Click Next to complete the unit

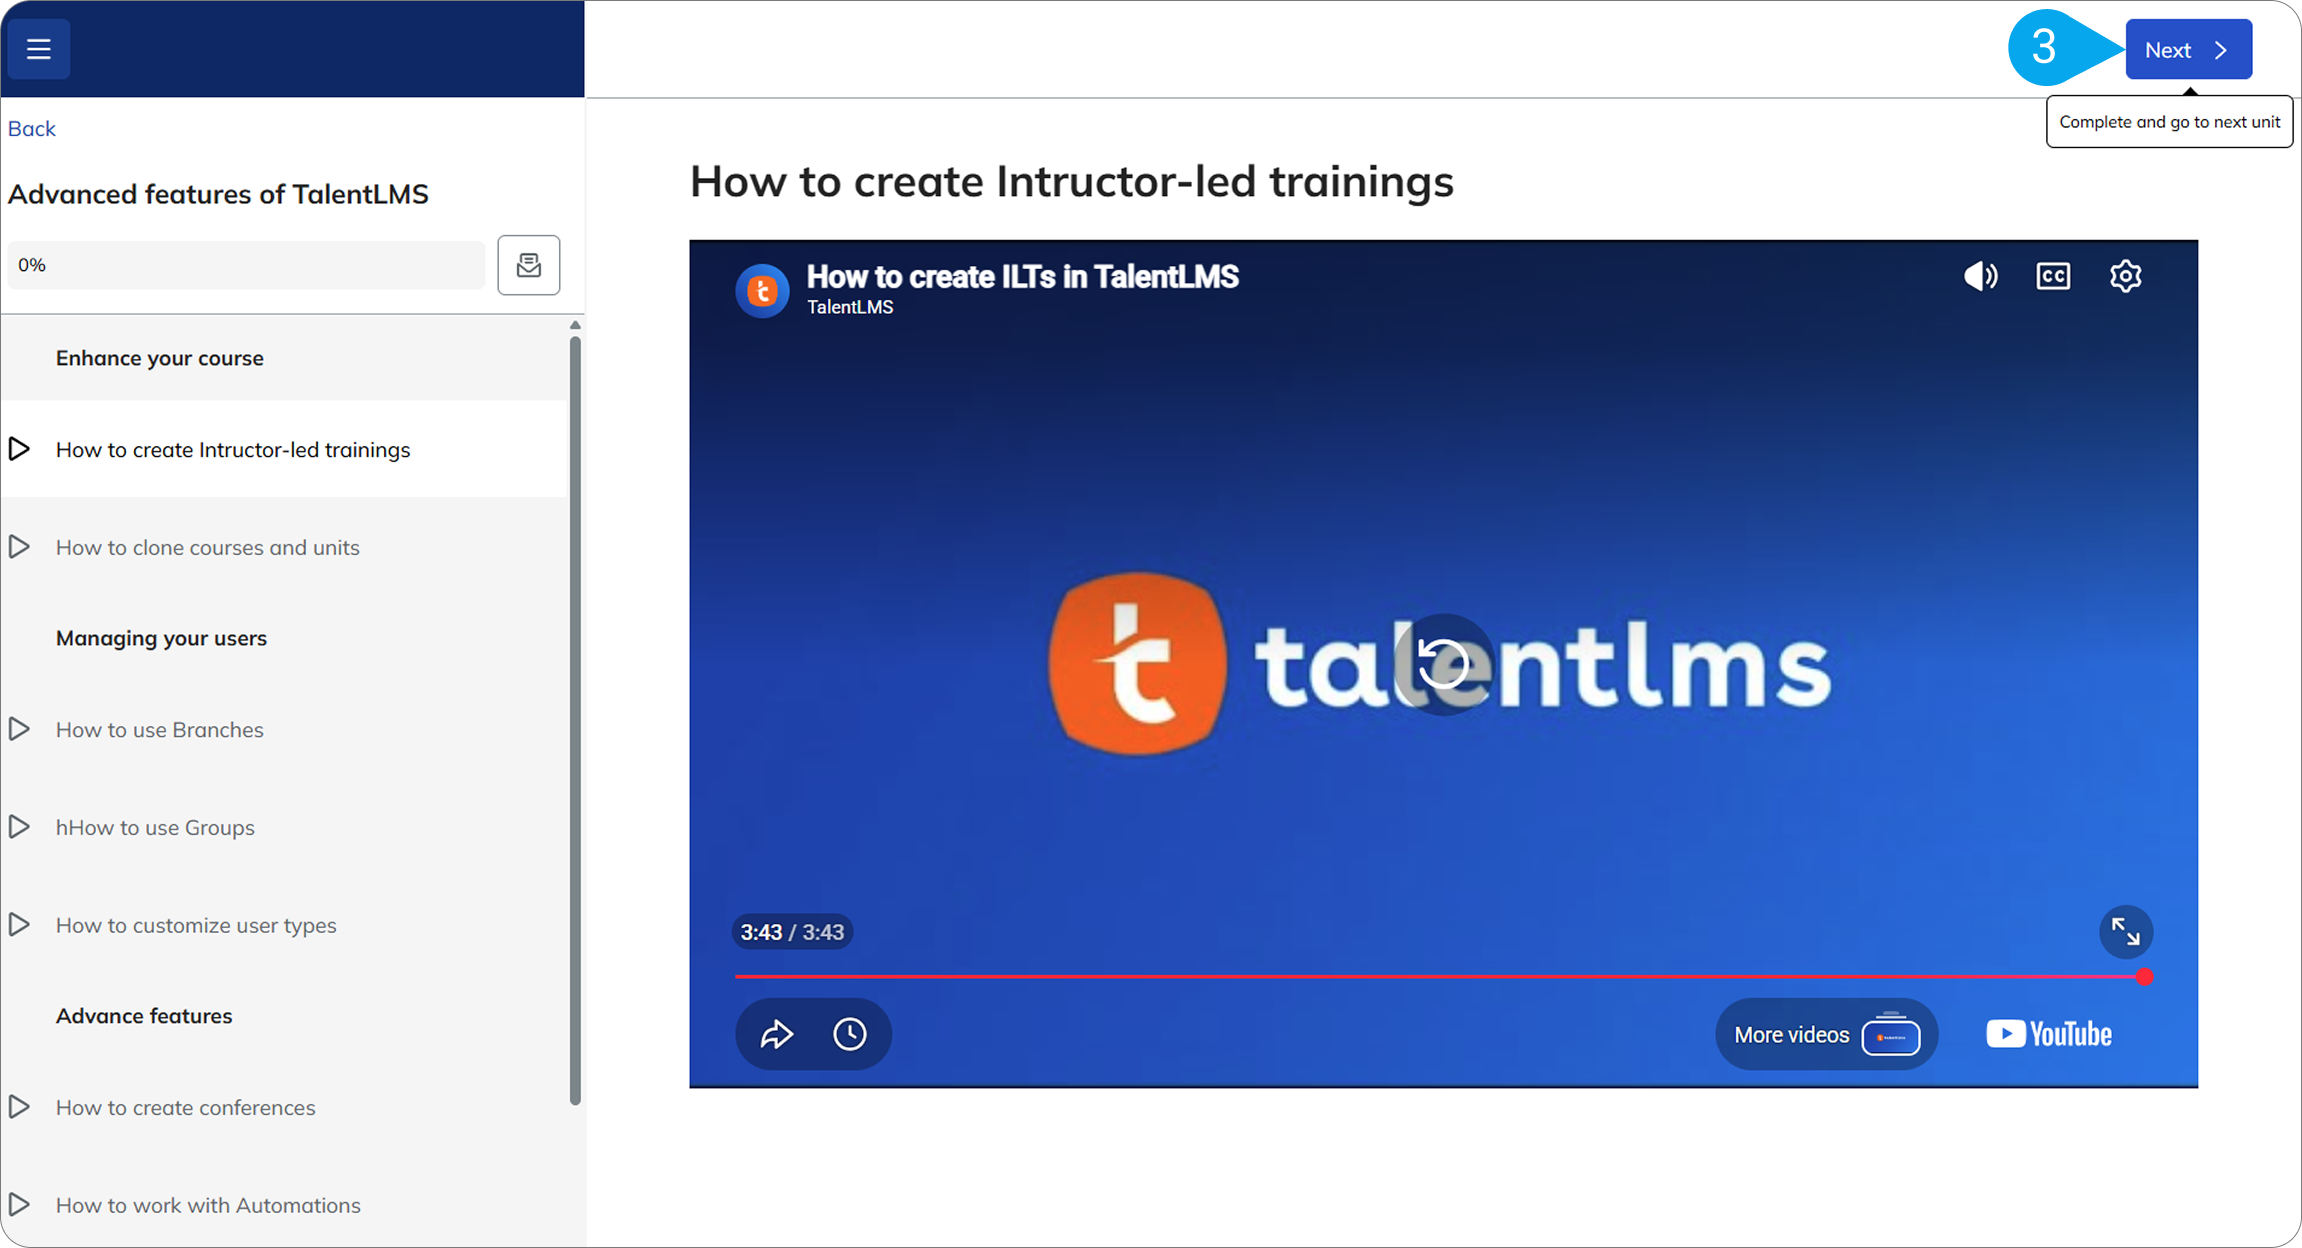pos(2189,49)
